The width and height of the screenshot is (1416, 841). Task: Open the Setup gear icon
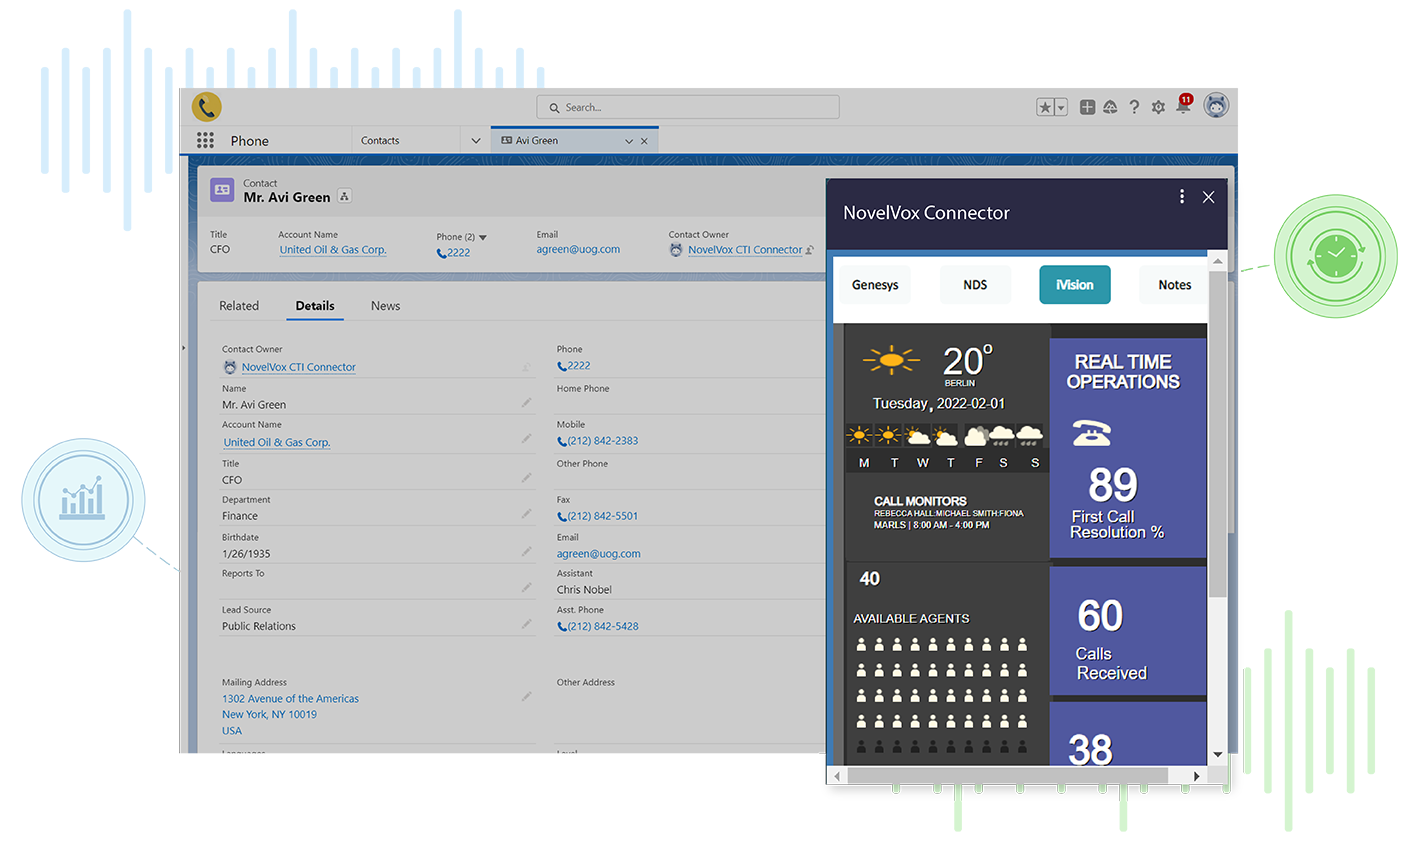[1158, 106]
